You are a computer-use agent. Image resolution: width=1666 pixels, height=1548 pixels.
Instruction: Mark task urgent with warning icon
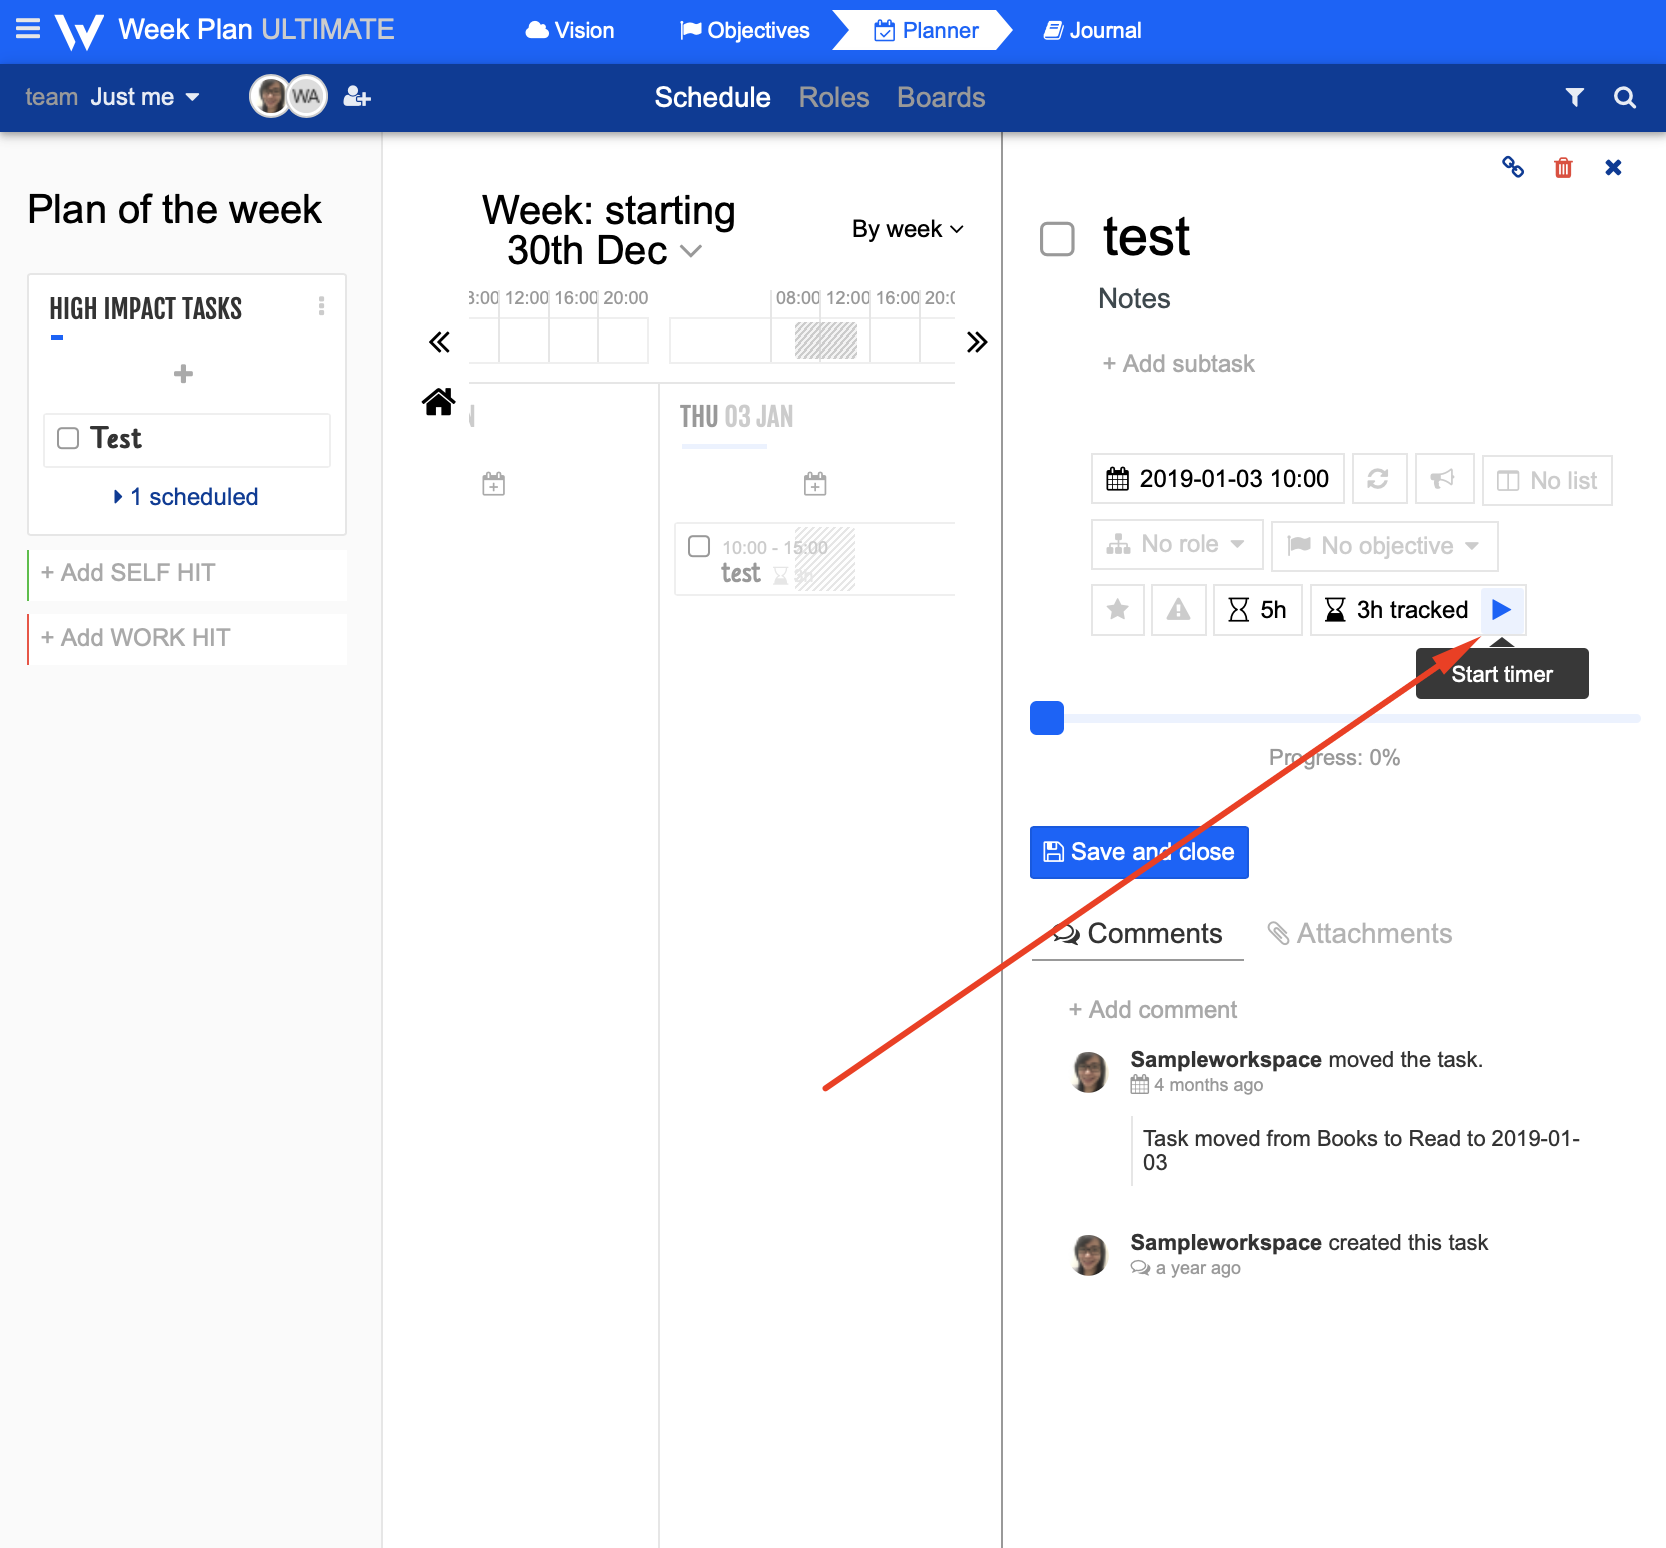point(1179,609)
